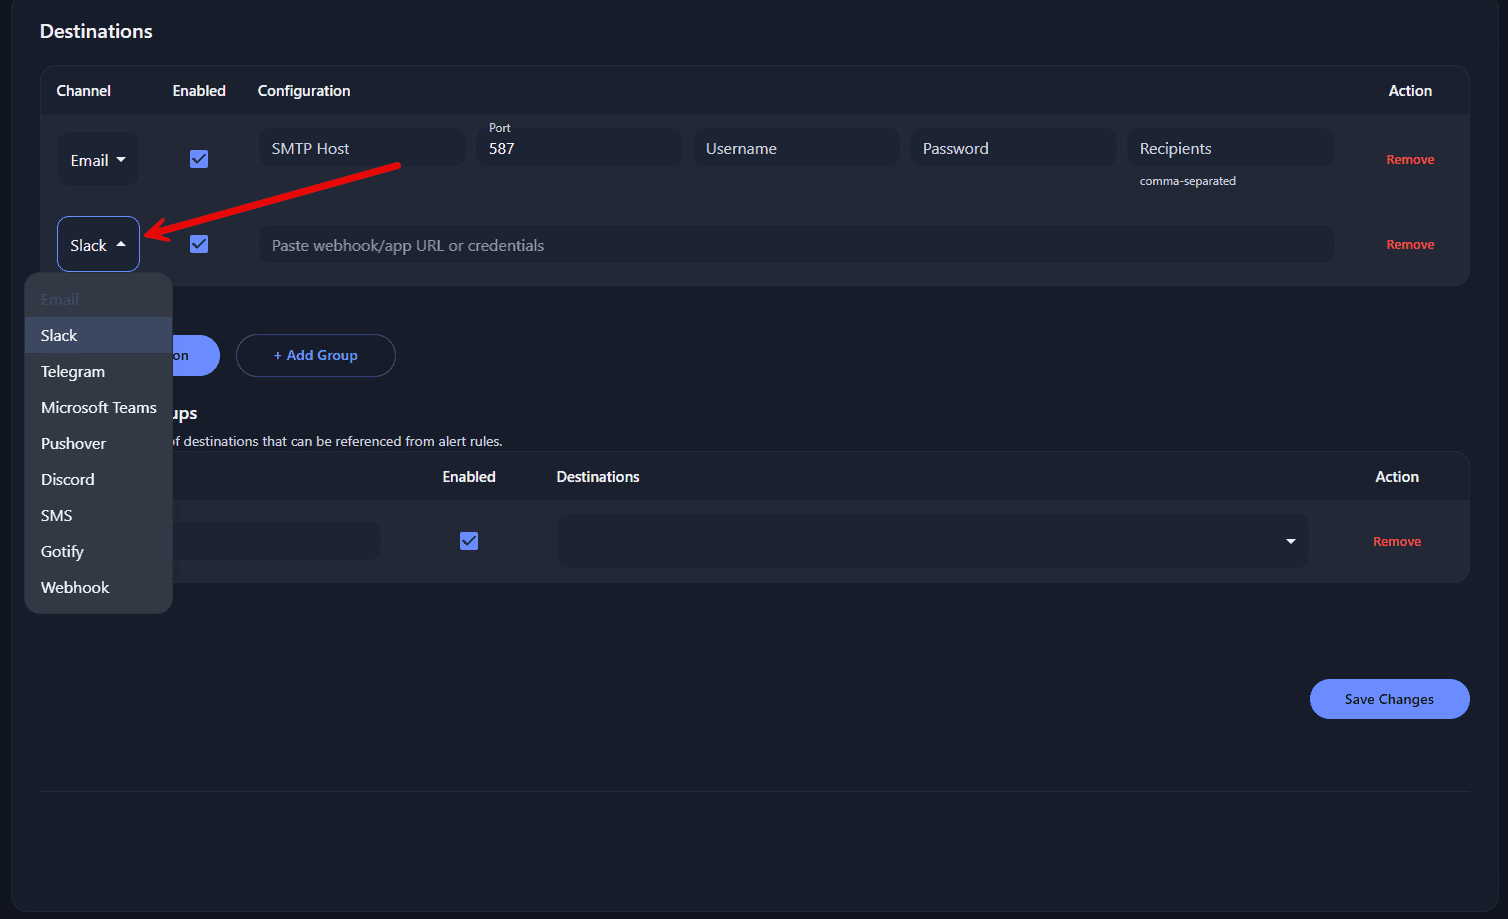
Task: Remove the Slack destination row
Action: [x=1410, y=243]
